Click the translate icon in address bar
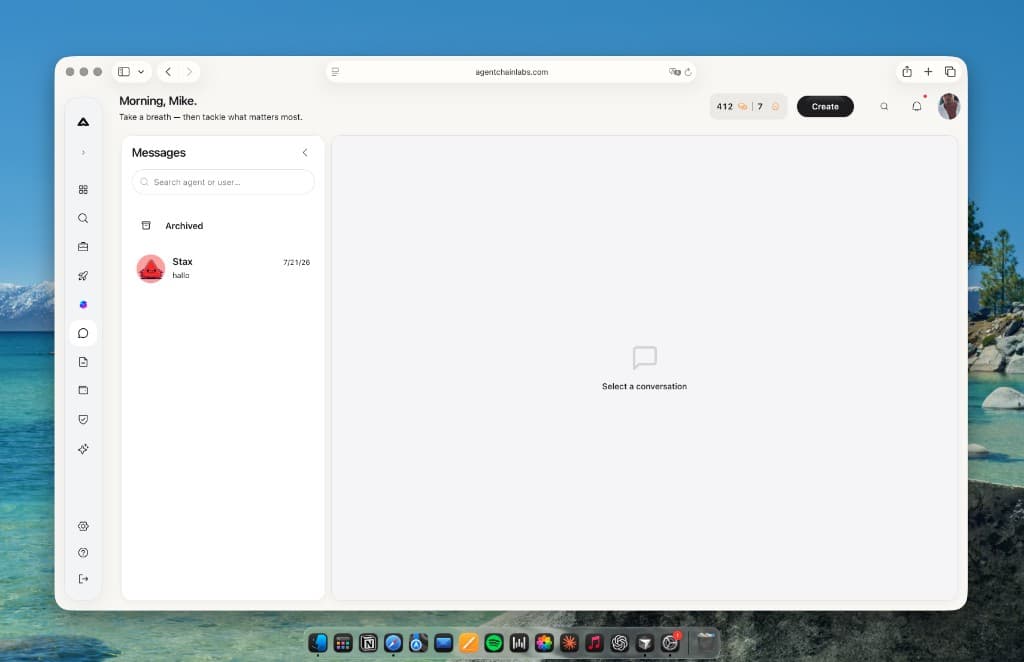The image size is (1024, 662). pos(675,72)
